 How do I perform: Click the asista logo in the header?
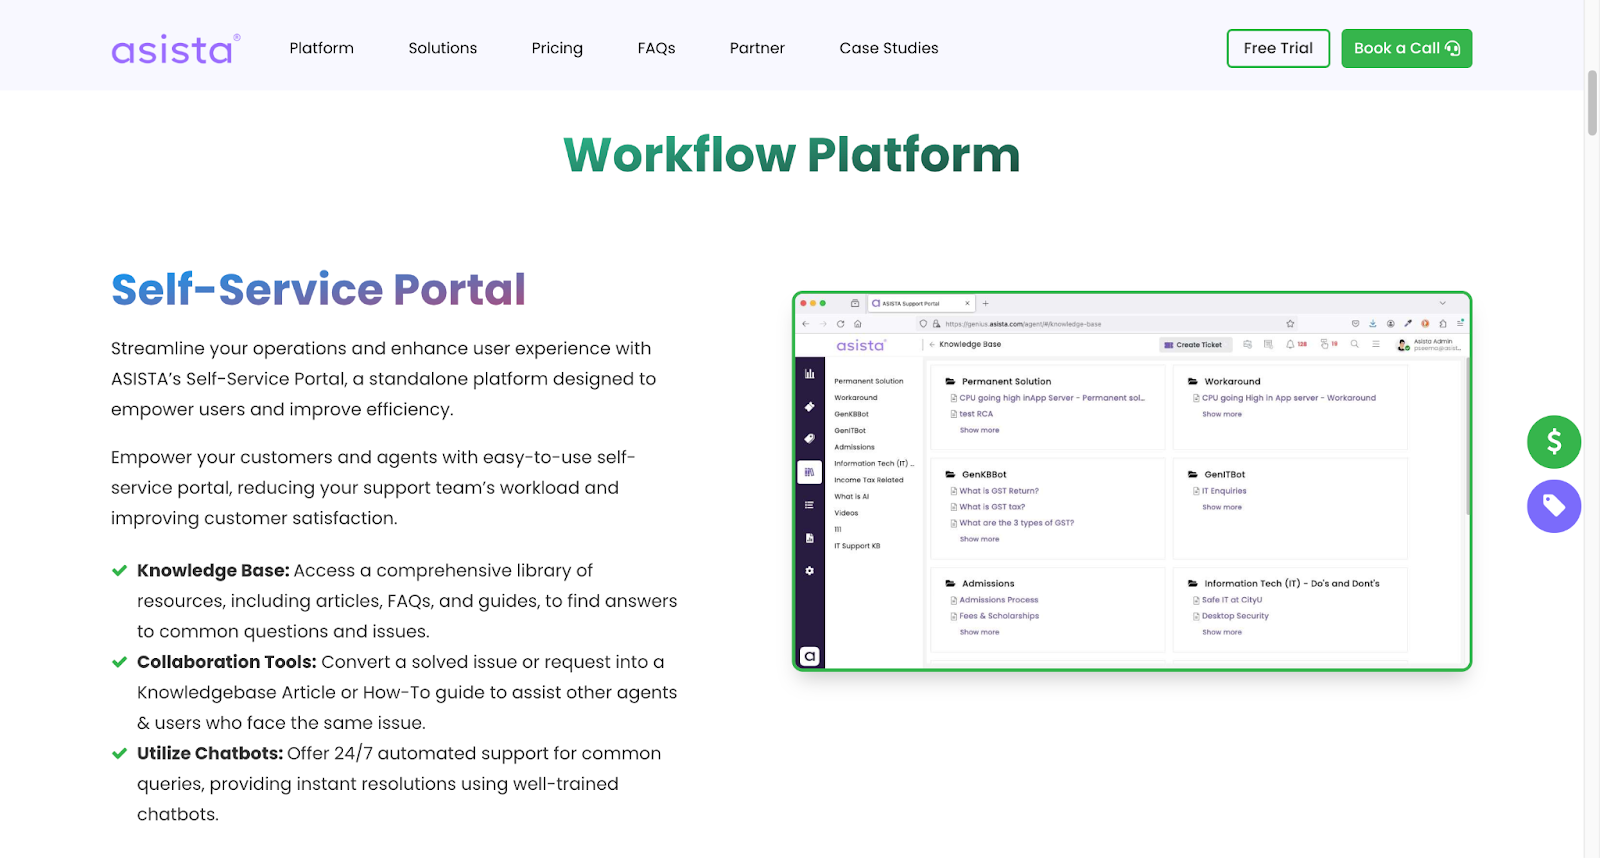176,49
